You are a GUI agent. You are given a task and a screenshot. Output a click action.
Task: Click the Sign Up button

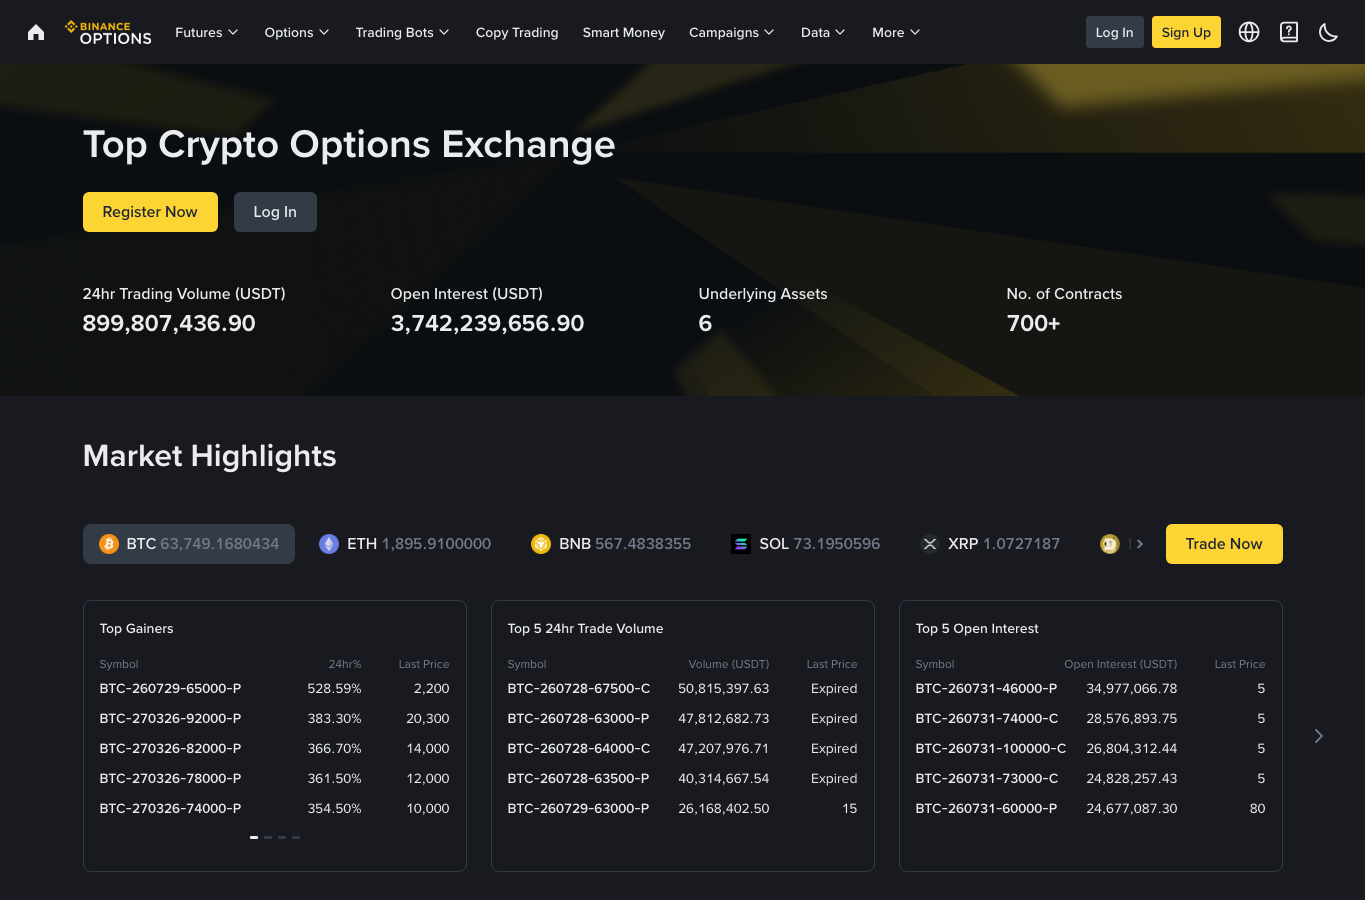tap(1186, 32)
